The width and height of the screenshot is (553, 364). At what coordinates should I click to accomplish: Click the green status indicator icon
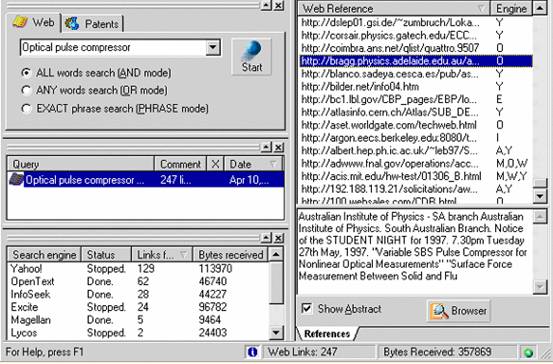(528, 352)
